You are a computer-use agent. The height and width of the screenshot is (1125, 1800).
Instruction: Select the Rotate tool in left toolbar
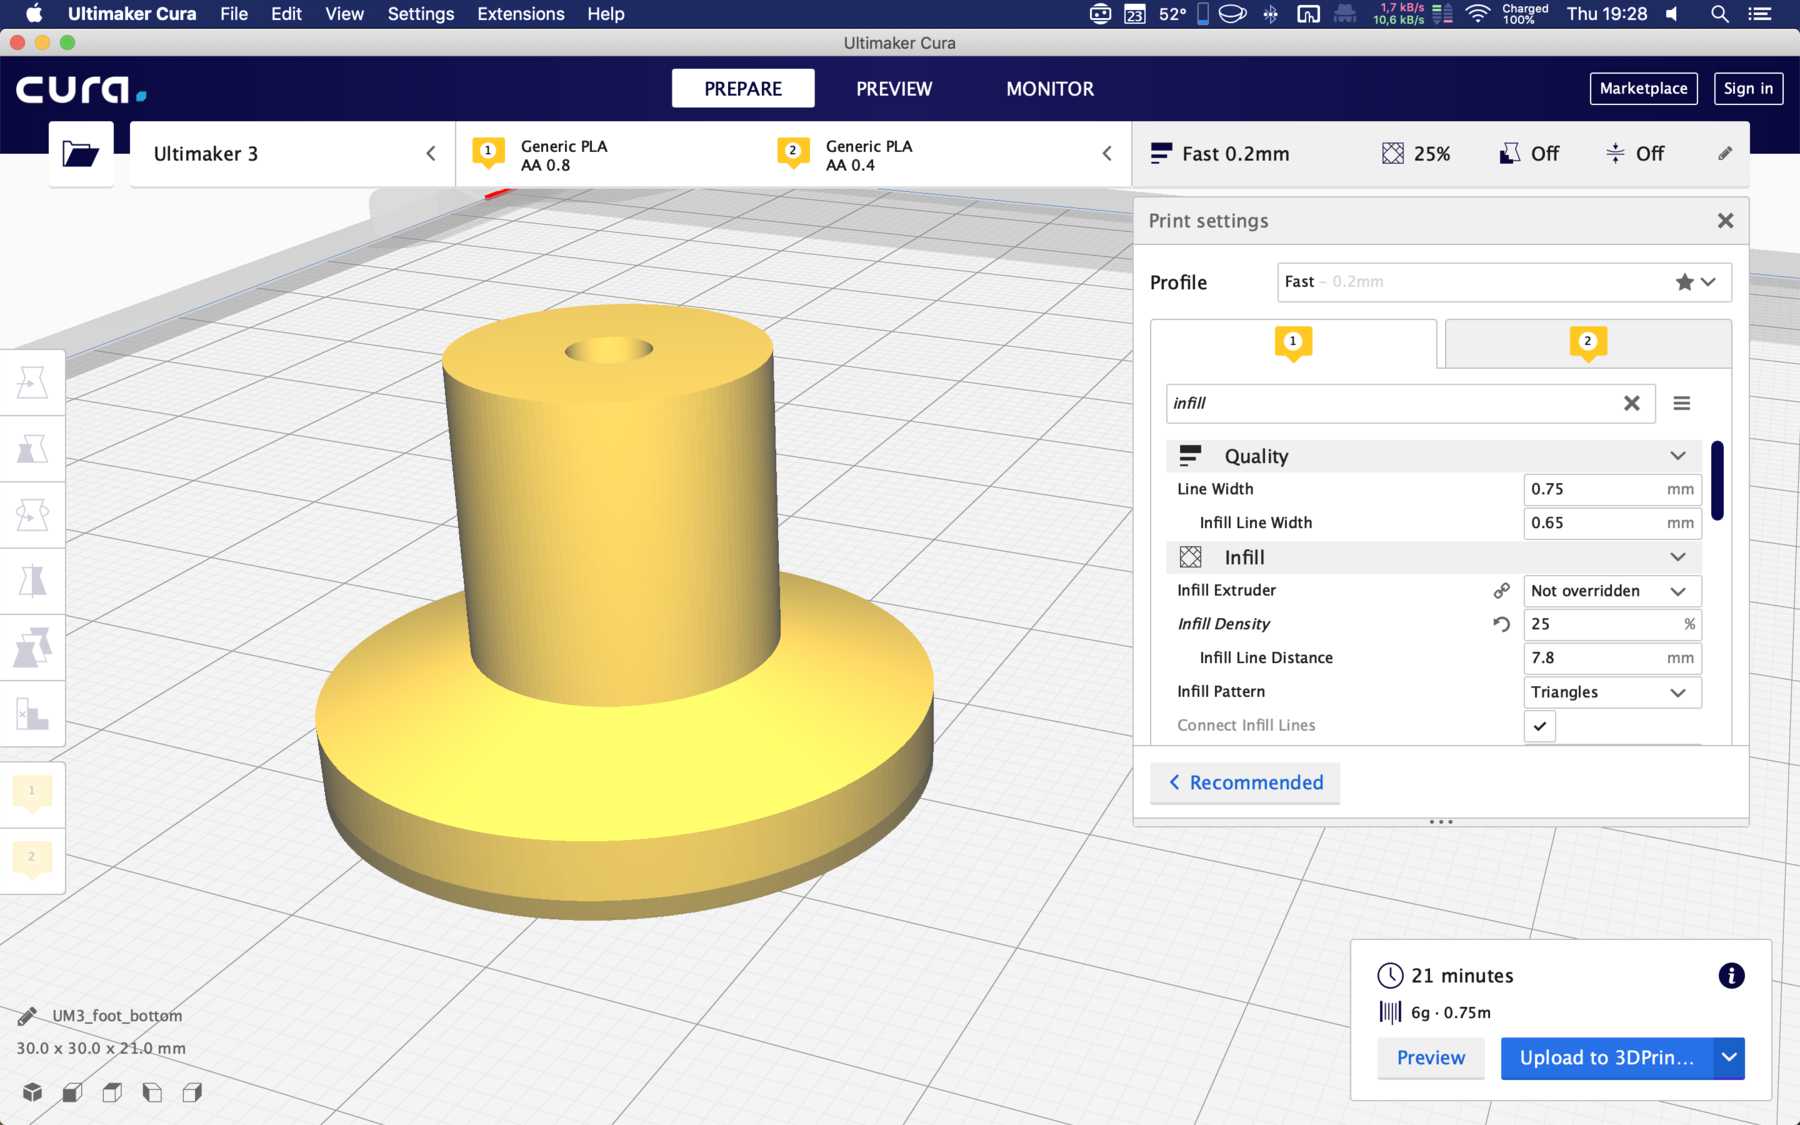tap(32, 515)
